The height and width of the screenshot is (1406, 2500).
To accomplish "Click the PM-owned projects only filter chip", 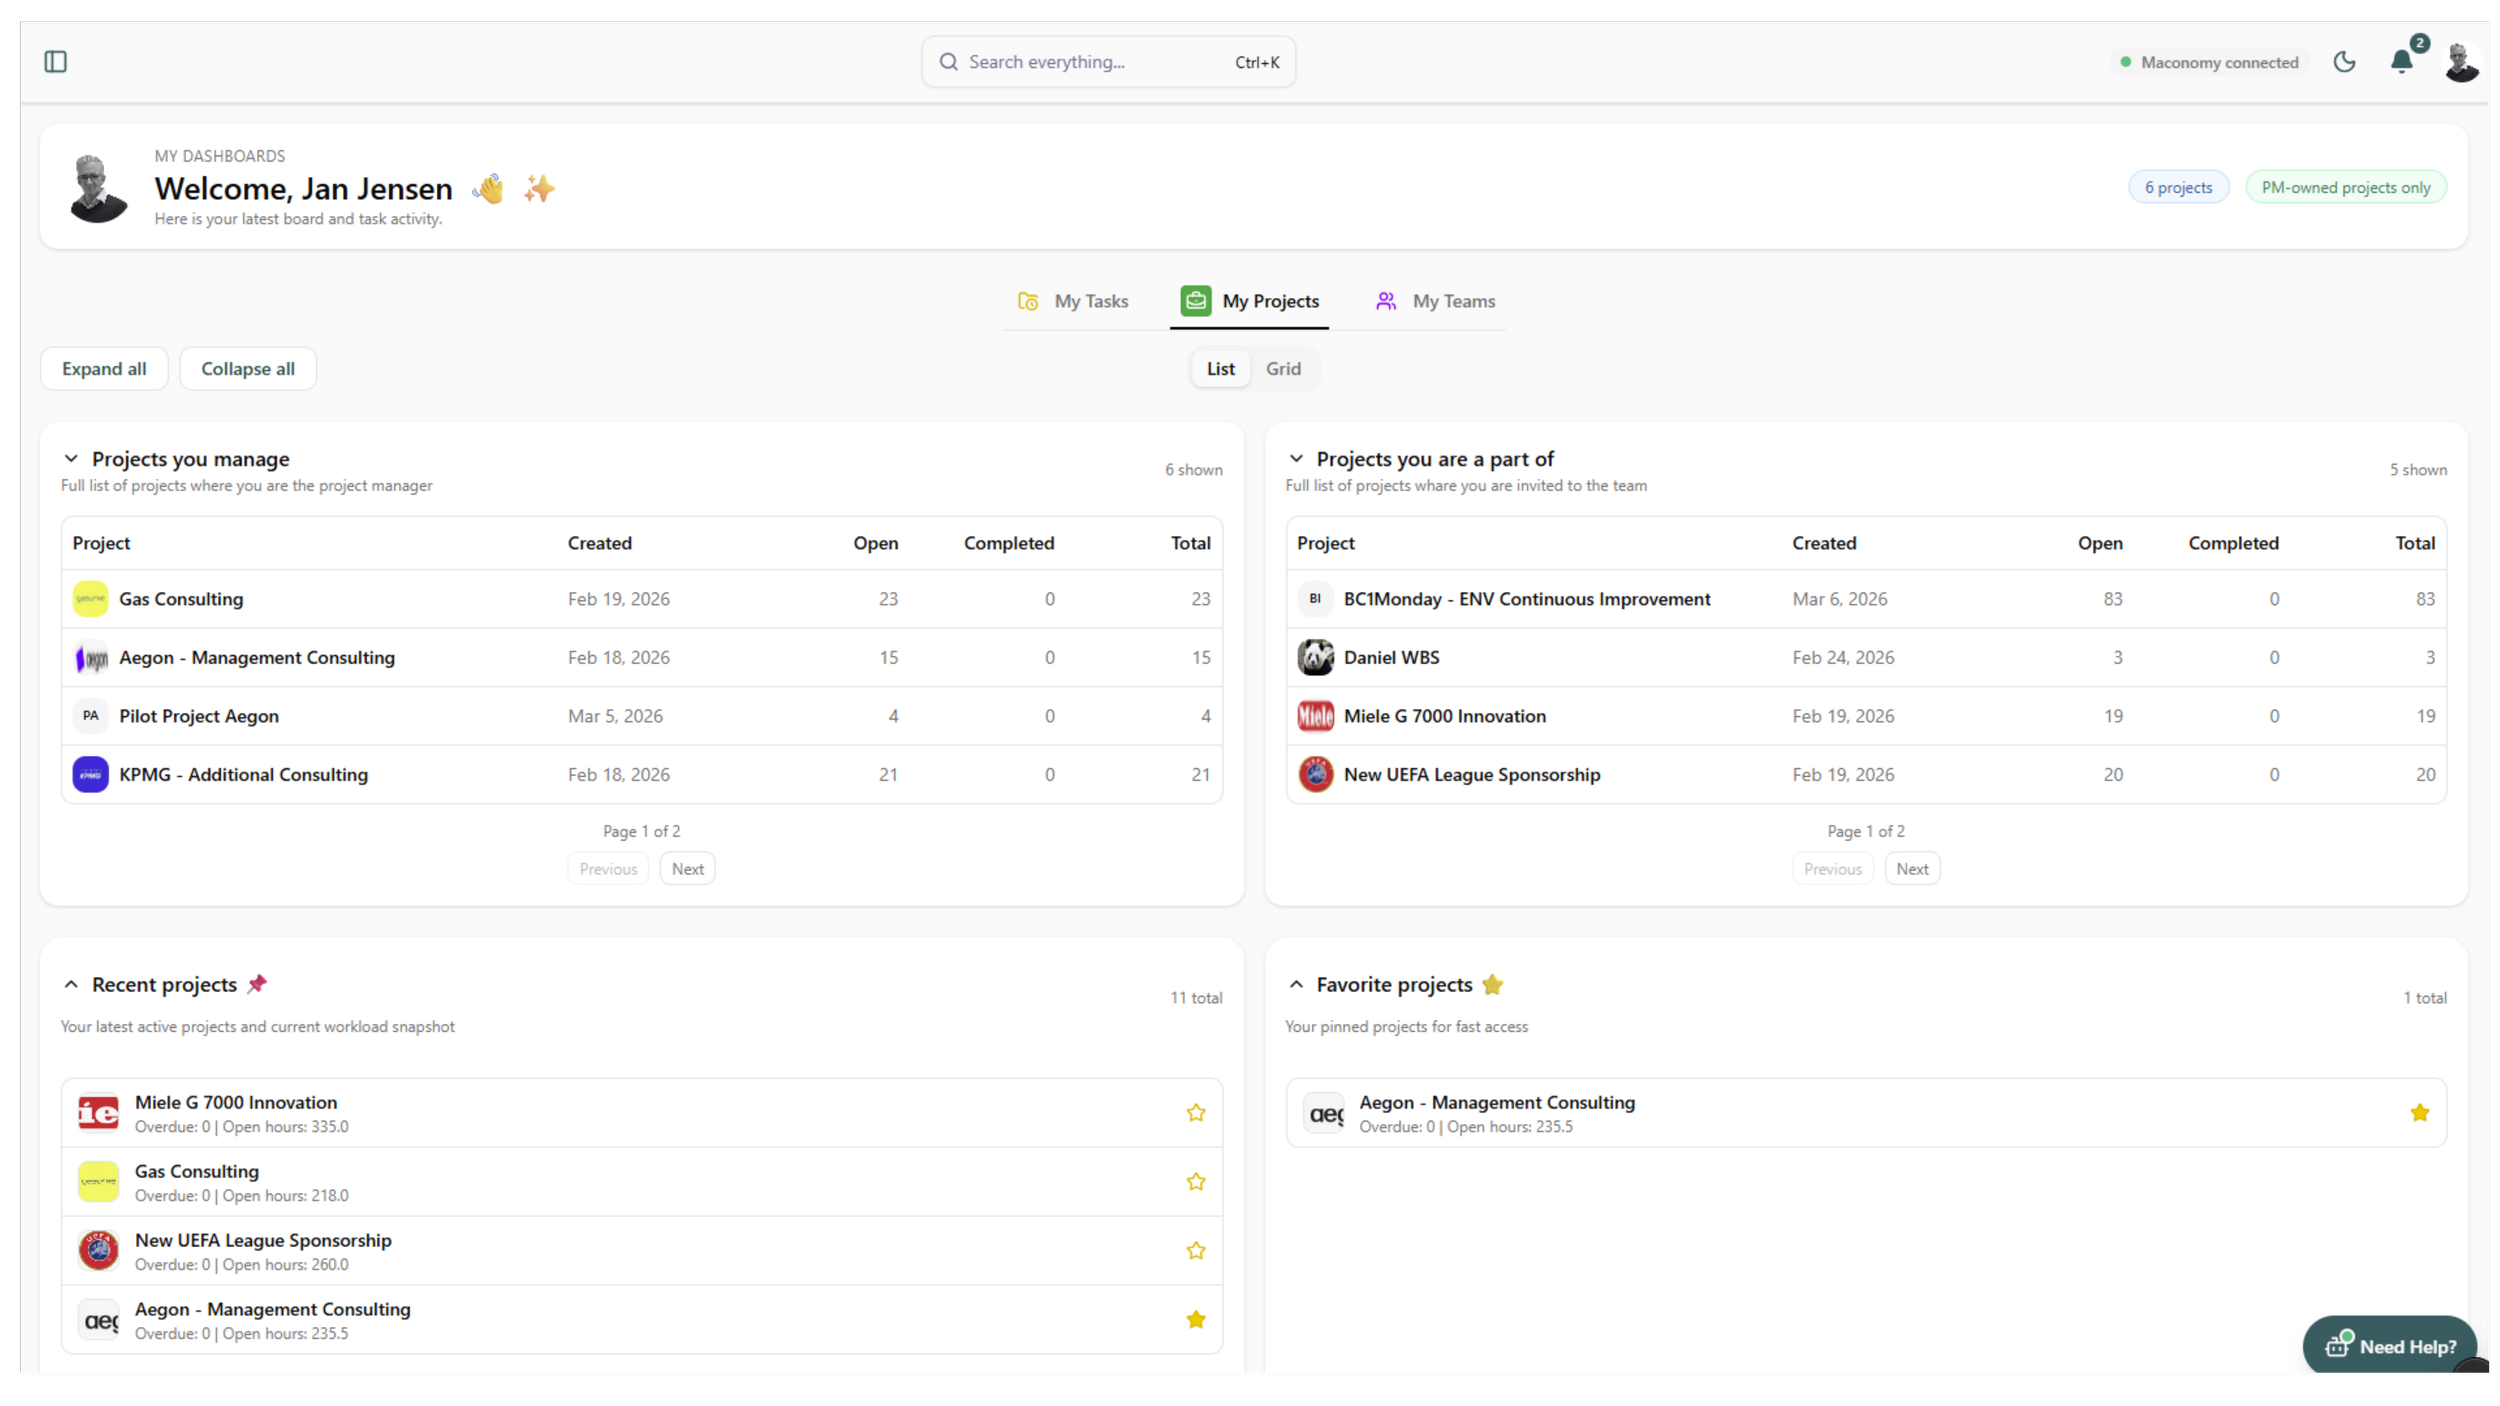I will tap(2345, 188).
